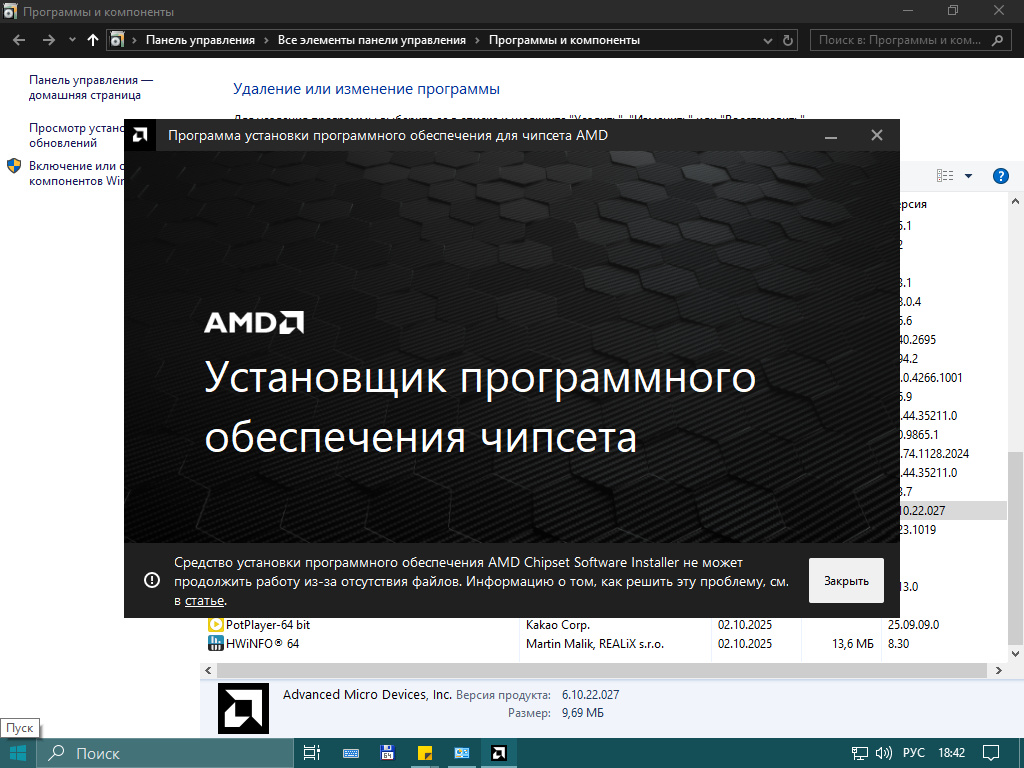Open the yellow sticky notes taskbar app
The width and height of the screenshot is (1024, 768).
coord(424,753)
